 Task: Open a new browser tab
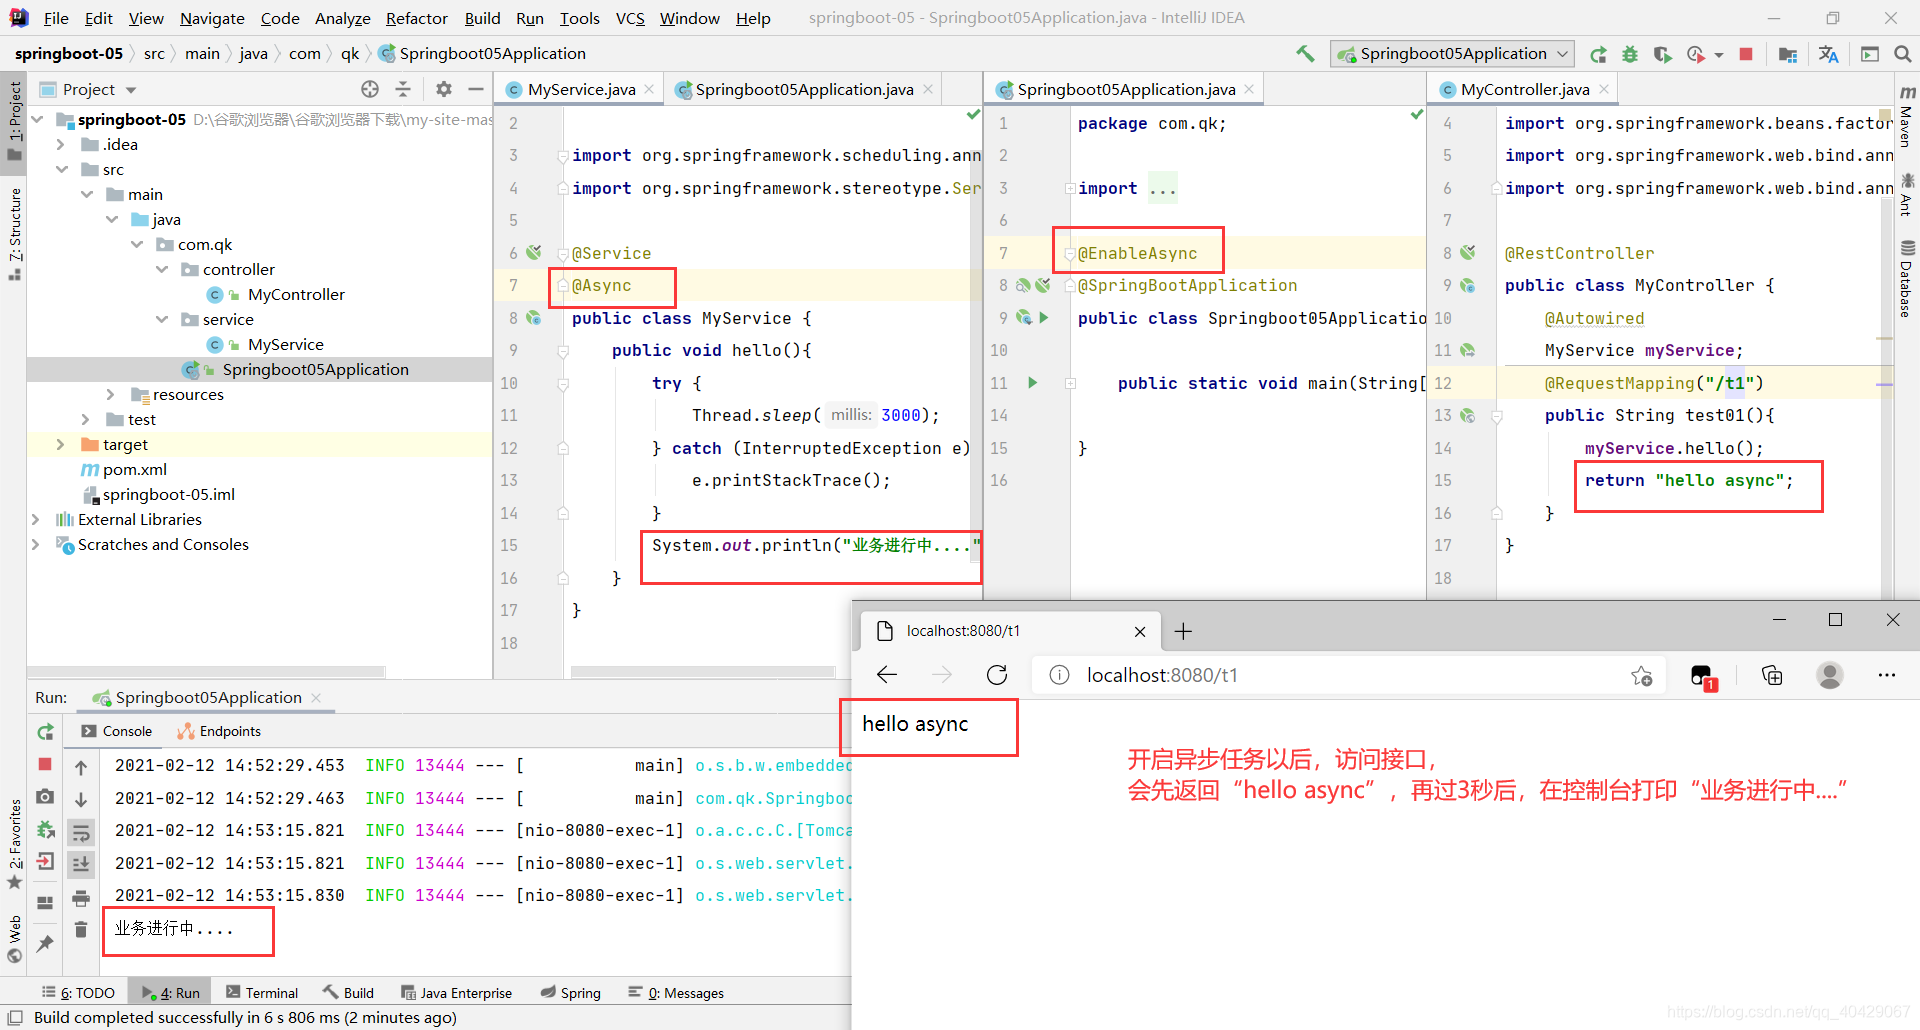[1183, 631]
